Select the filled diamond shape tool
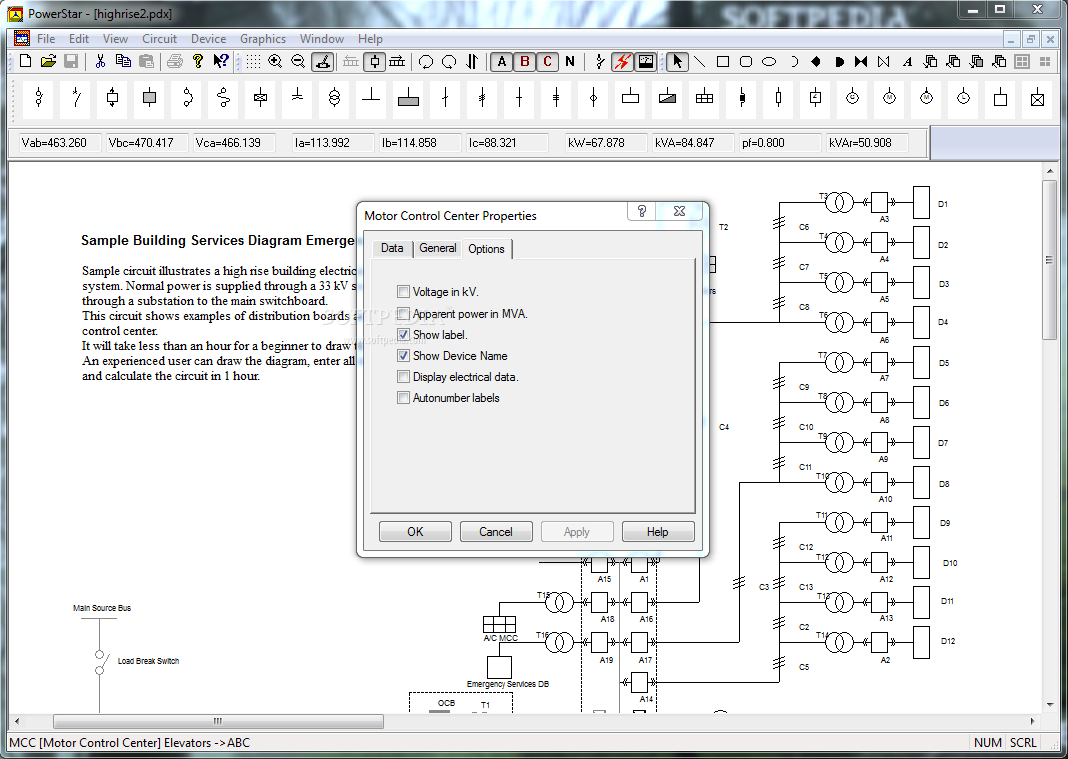1068x759 pixels. click(815, 62)
